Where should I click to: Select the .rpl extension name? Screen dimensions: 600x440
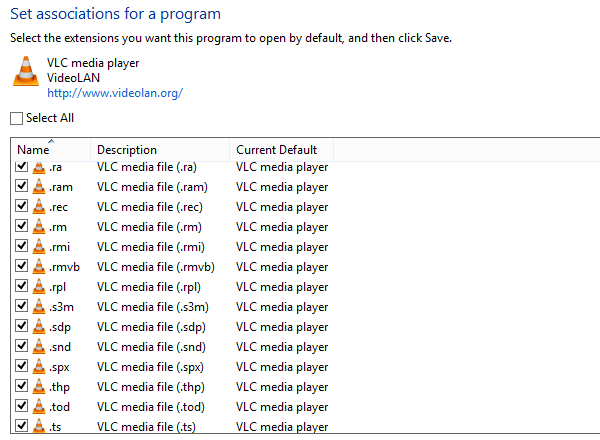point(57,287)
